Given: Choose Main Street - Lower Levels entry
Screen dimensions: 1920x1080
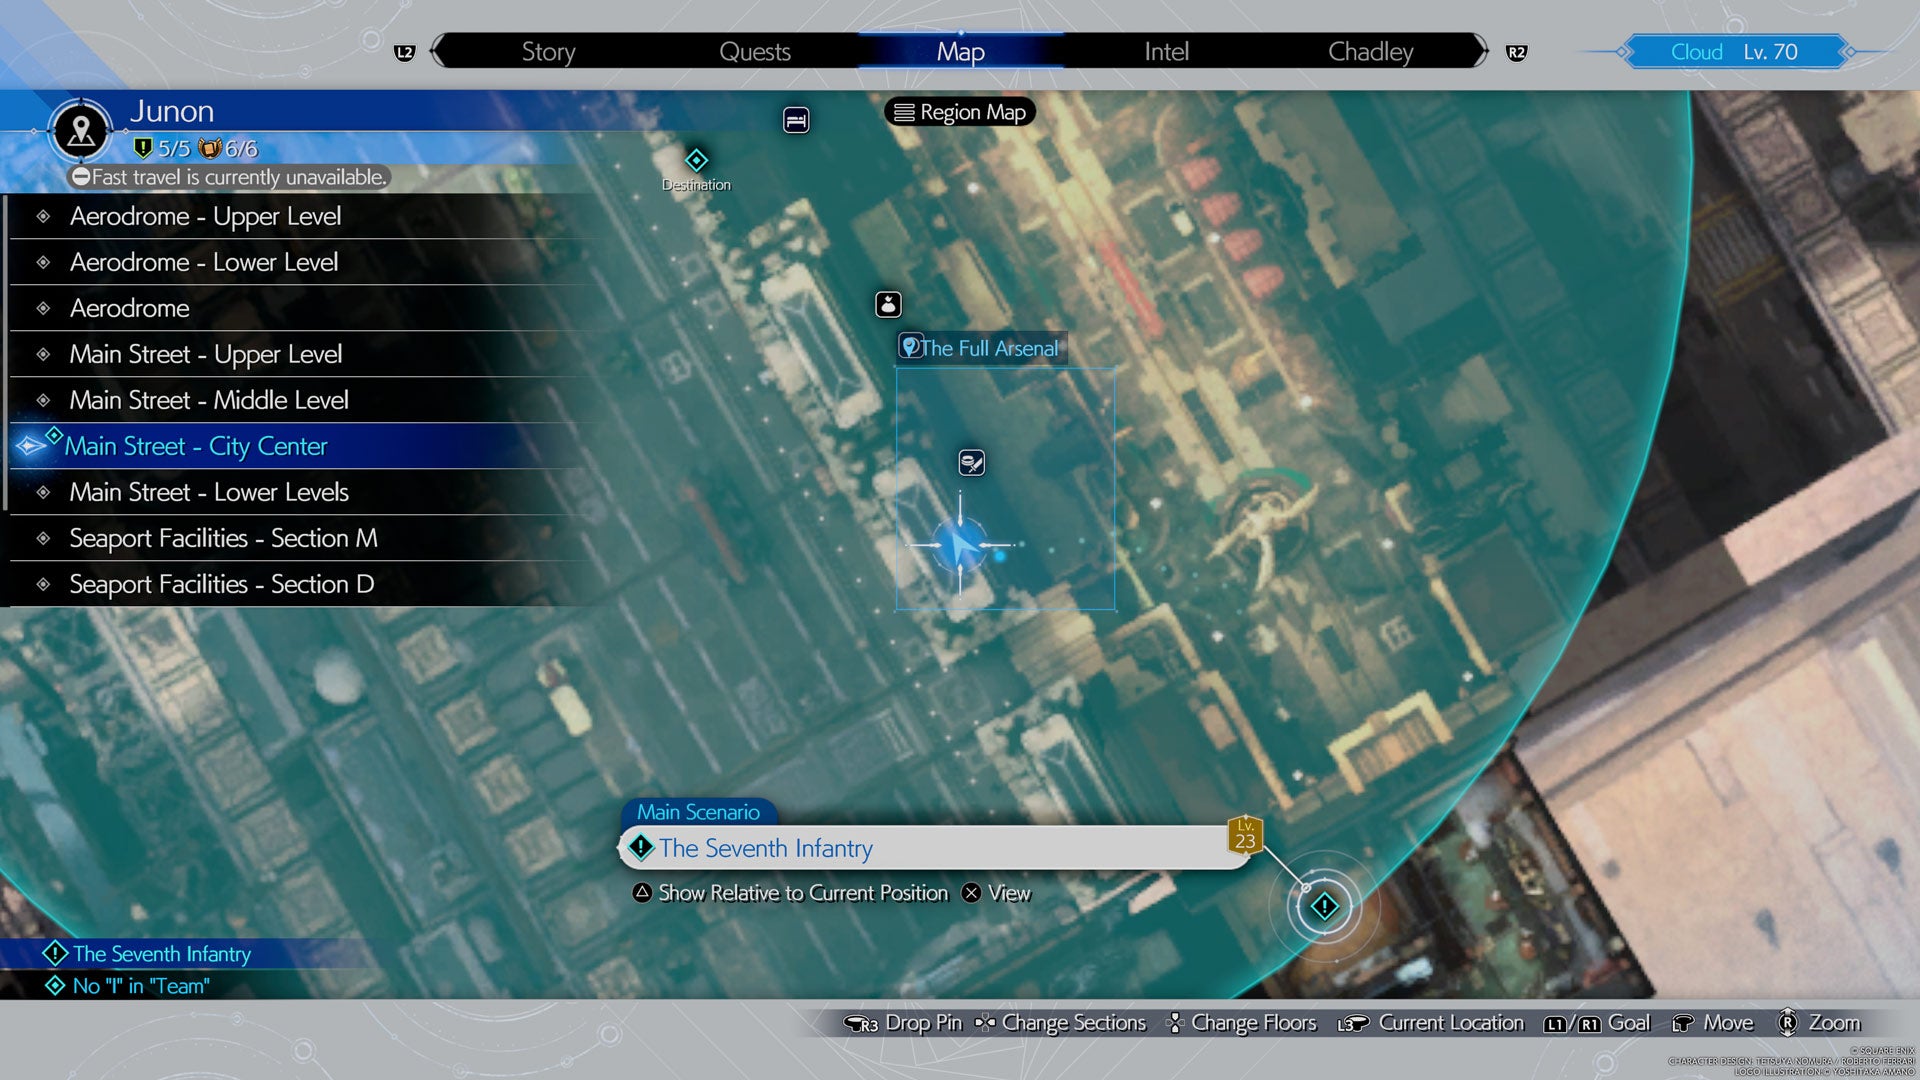Looking at the screenshot, I should click(209, 492).
